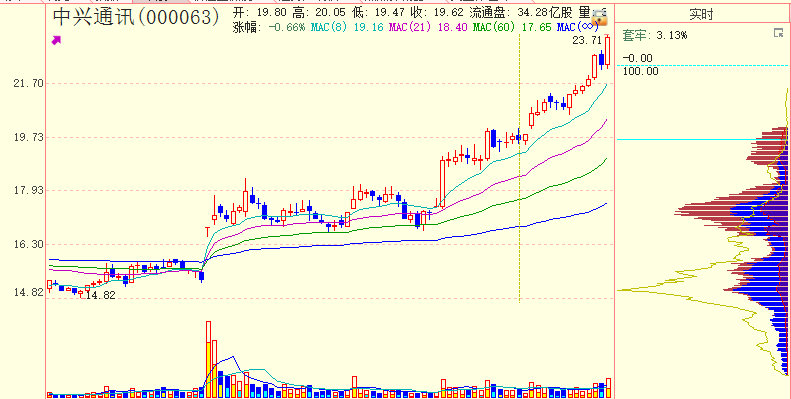Select the MAC(∞) indicator label
Screen dimensions: 791x399
(x=578, y=27)
